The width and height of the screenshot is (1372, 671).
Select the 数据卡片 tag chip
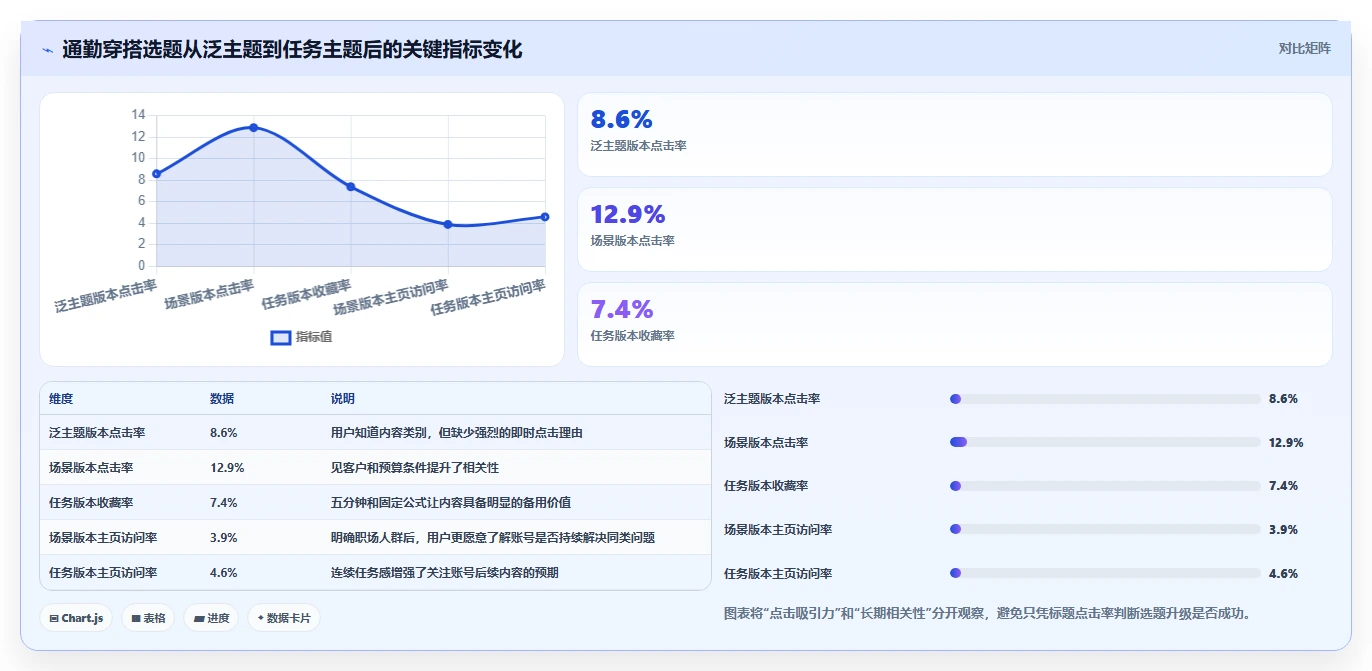pos(284,618)
